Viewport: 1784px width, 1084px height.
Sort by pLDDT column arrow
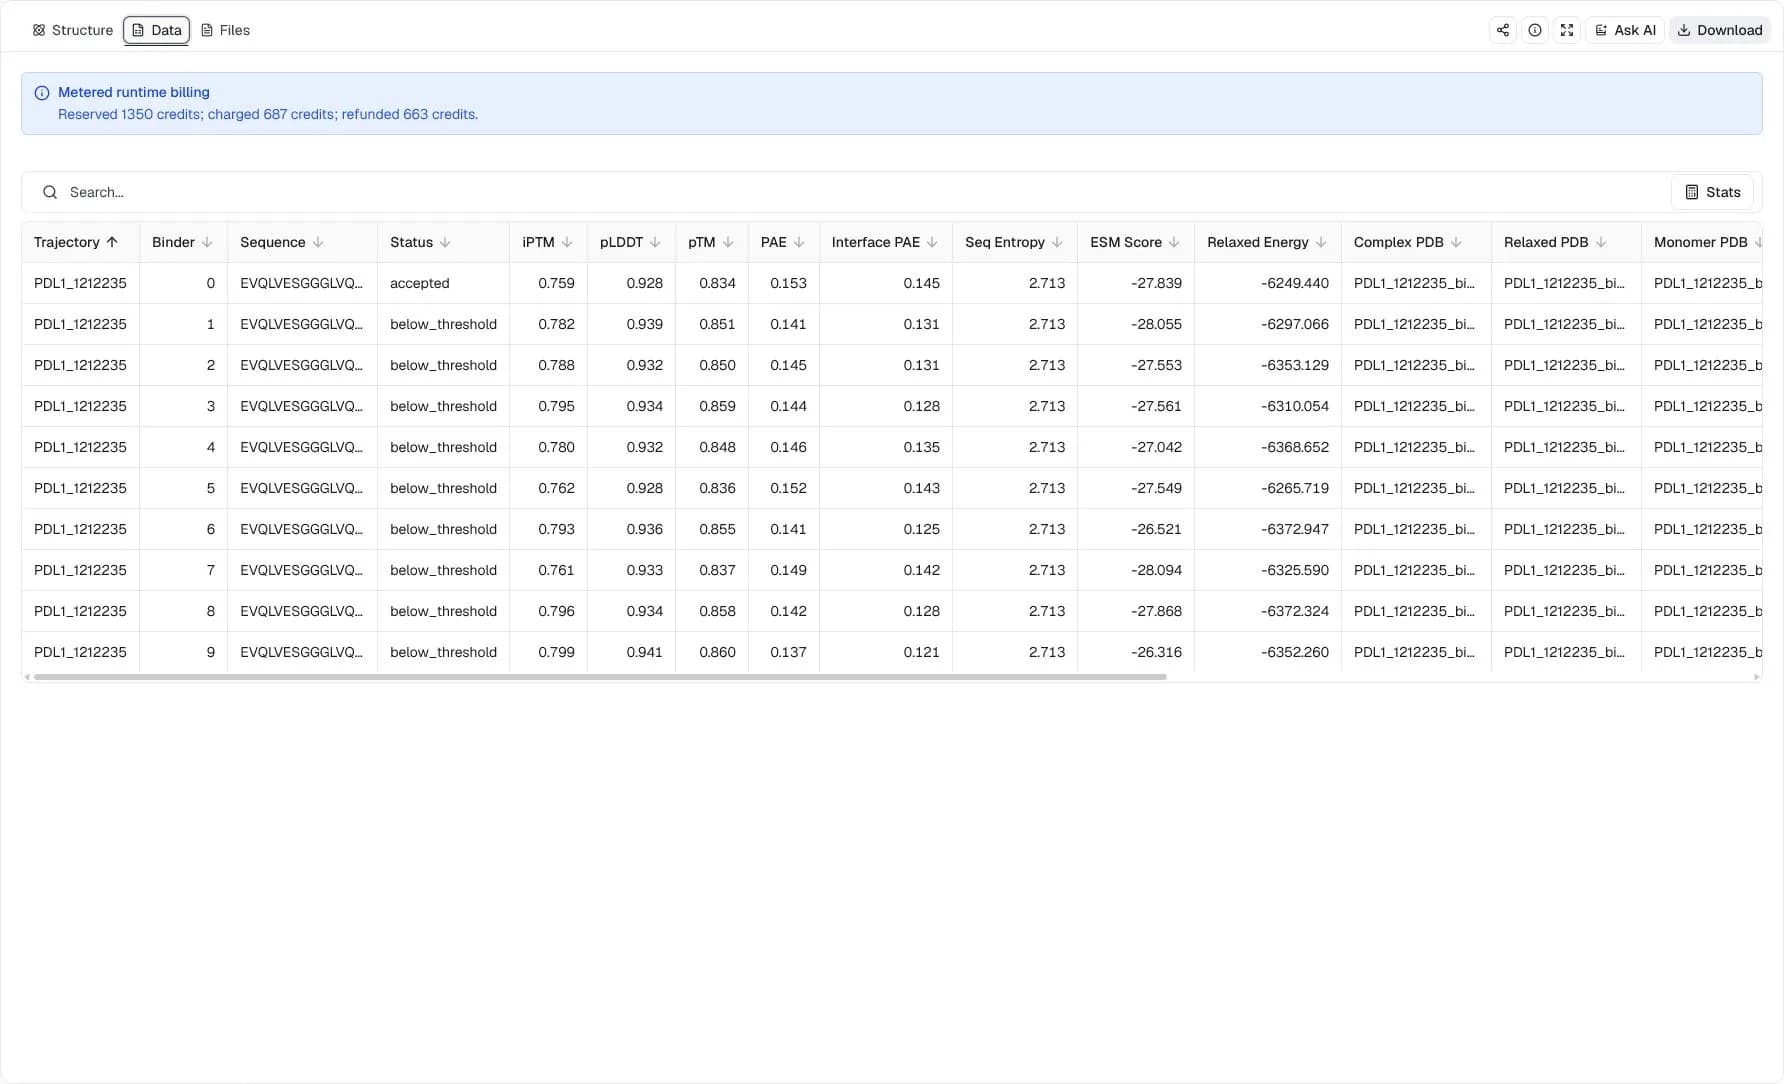pos(655,242)
